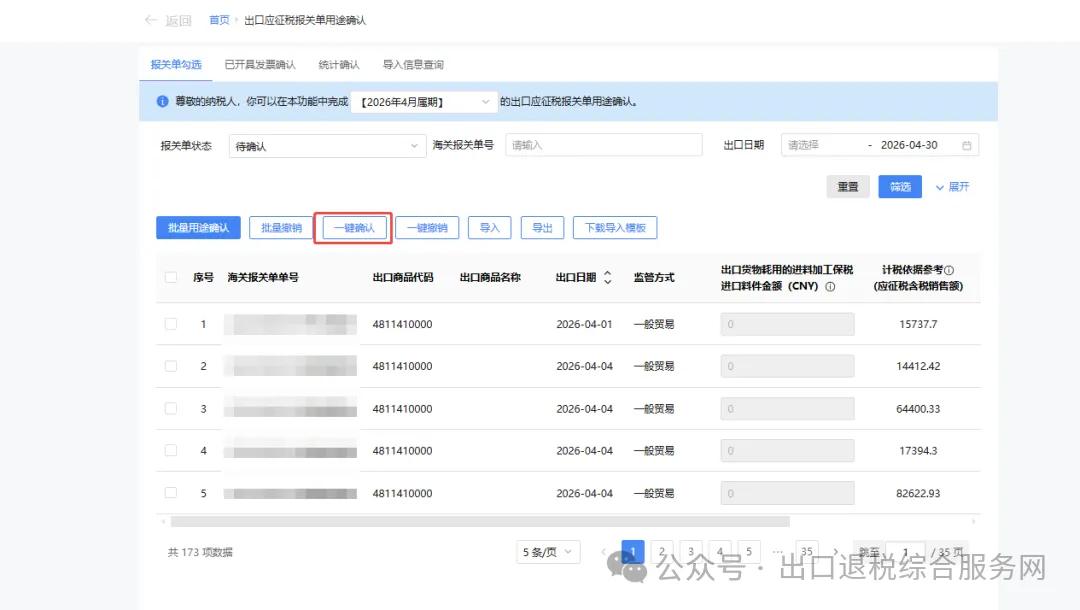
Task: Click 一键确认 button
Action: point(354,228)
